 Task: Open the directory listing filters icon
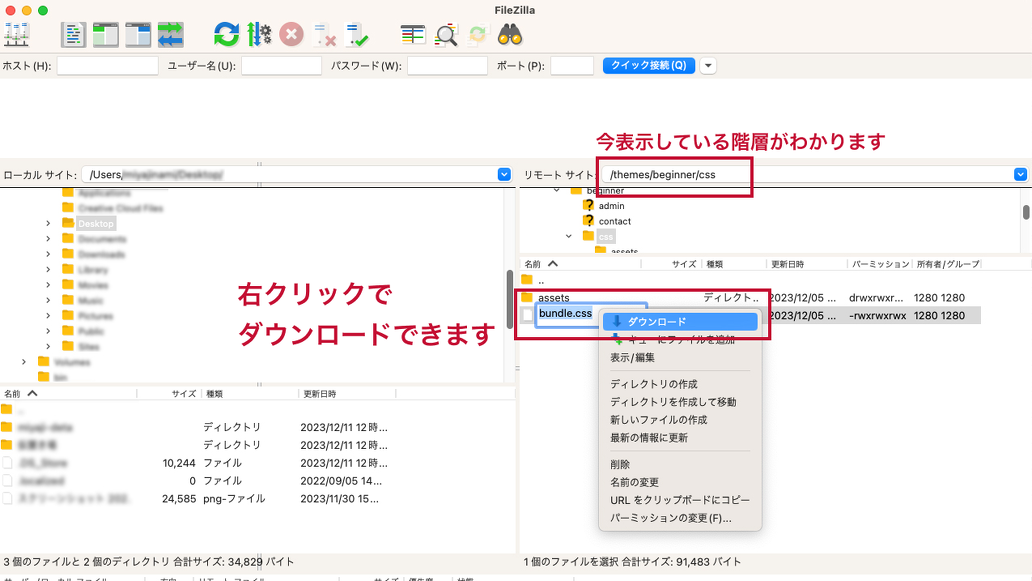413,34
